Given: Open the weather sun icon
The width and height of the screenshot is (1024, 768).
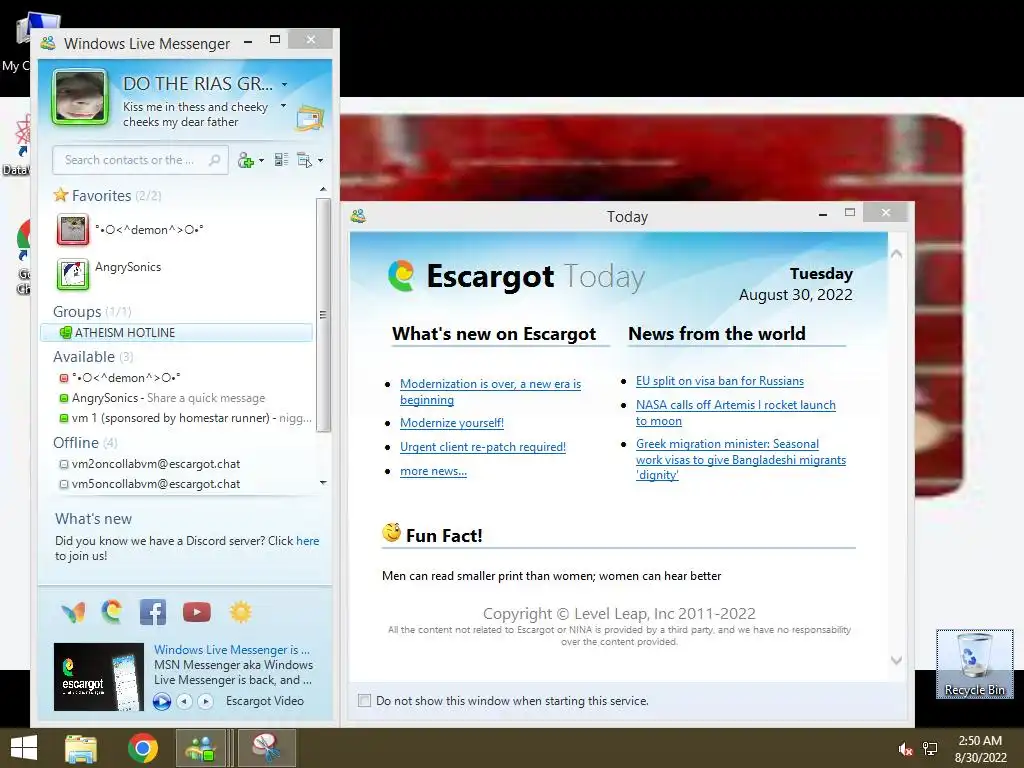Looking at the screenshot, I should coord(240,612).
